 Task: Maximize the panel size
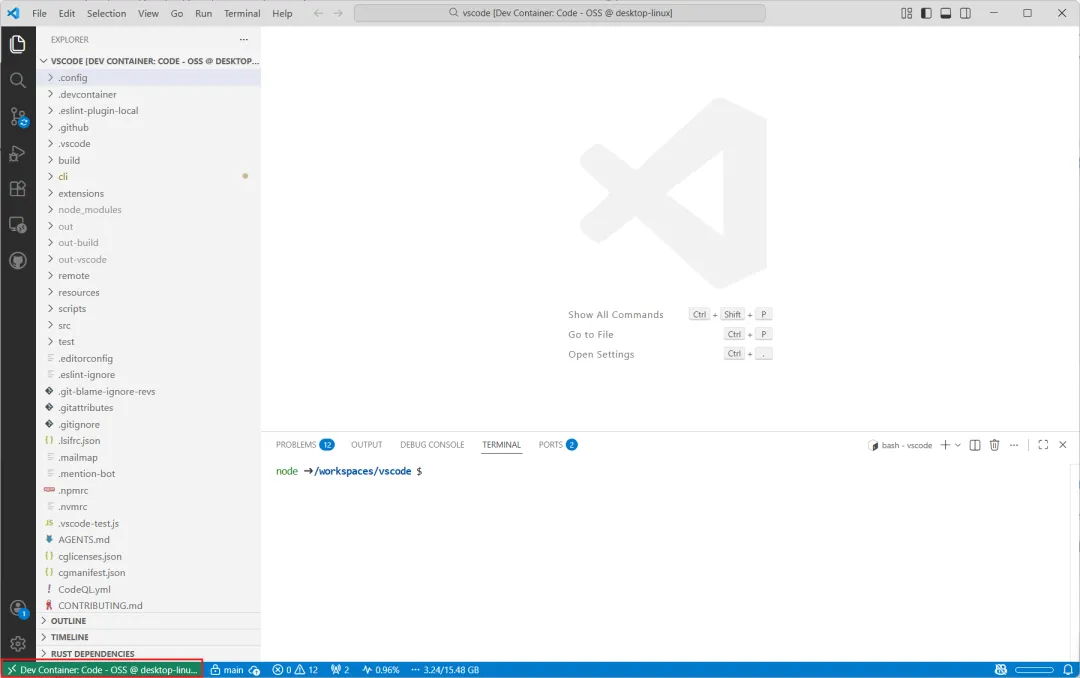(1043, 445)
